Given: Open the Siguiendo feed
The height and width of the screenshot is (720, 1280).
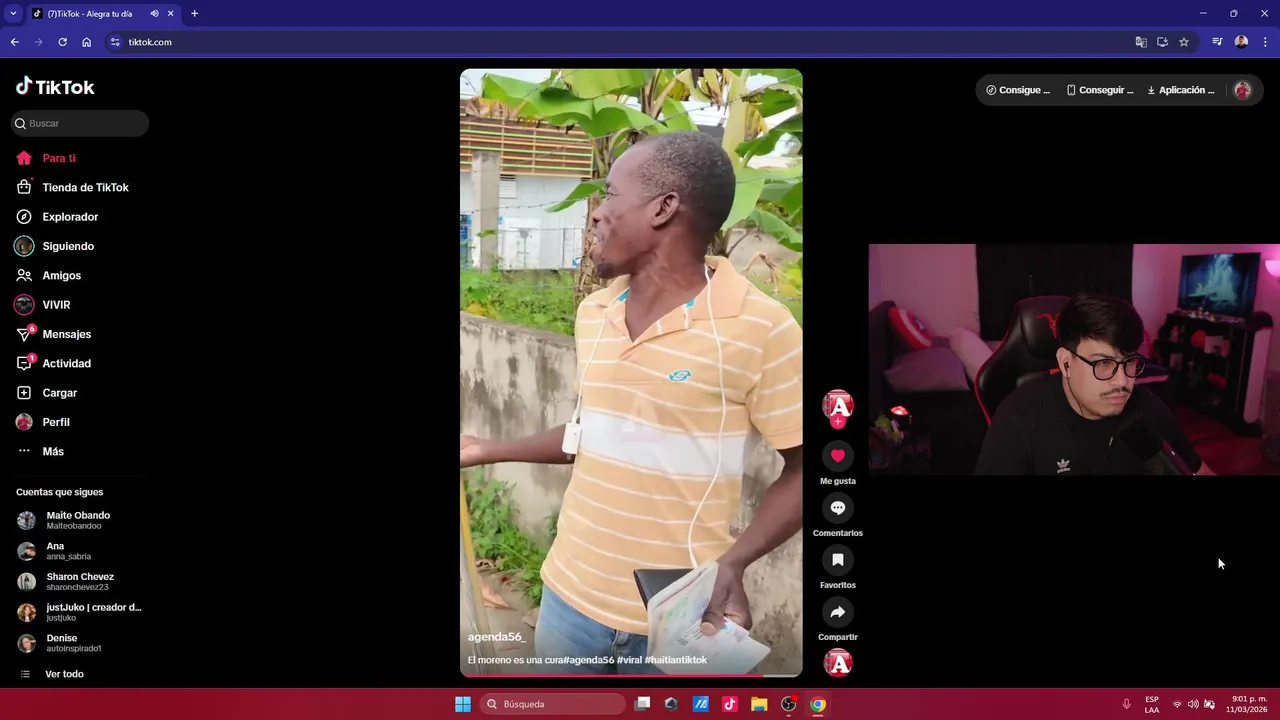Looking at the screenshot, I should pyautogui.click(x=55, y=246).
